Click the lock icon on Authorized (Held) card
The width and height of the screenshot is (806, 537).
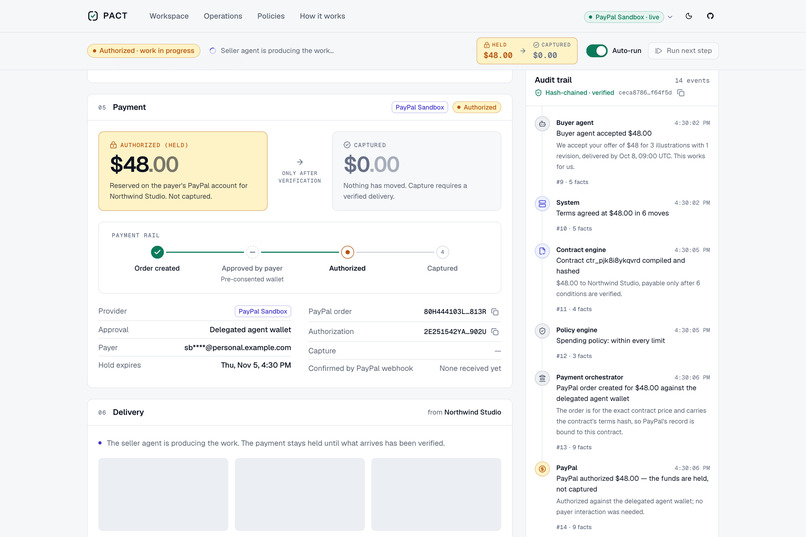(x=113, y=145)
